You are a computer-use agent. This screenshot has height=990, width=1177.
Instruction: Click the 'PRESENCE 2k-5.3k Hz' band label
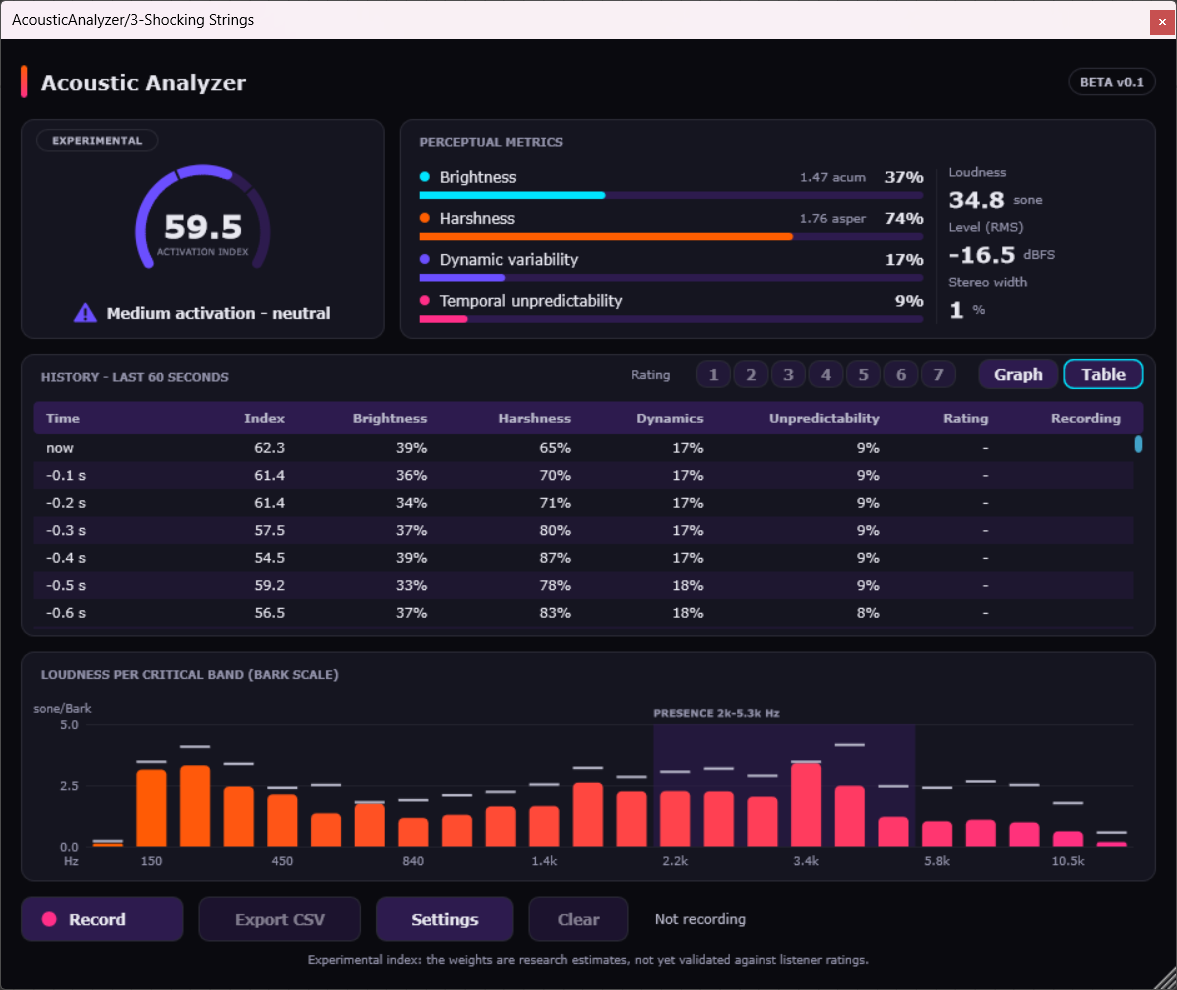pyautogui.click(x=716, y=713)
